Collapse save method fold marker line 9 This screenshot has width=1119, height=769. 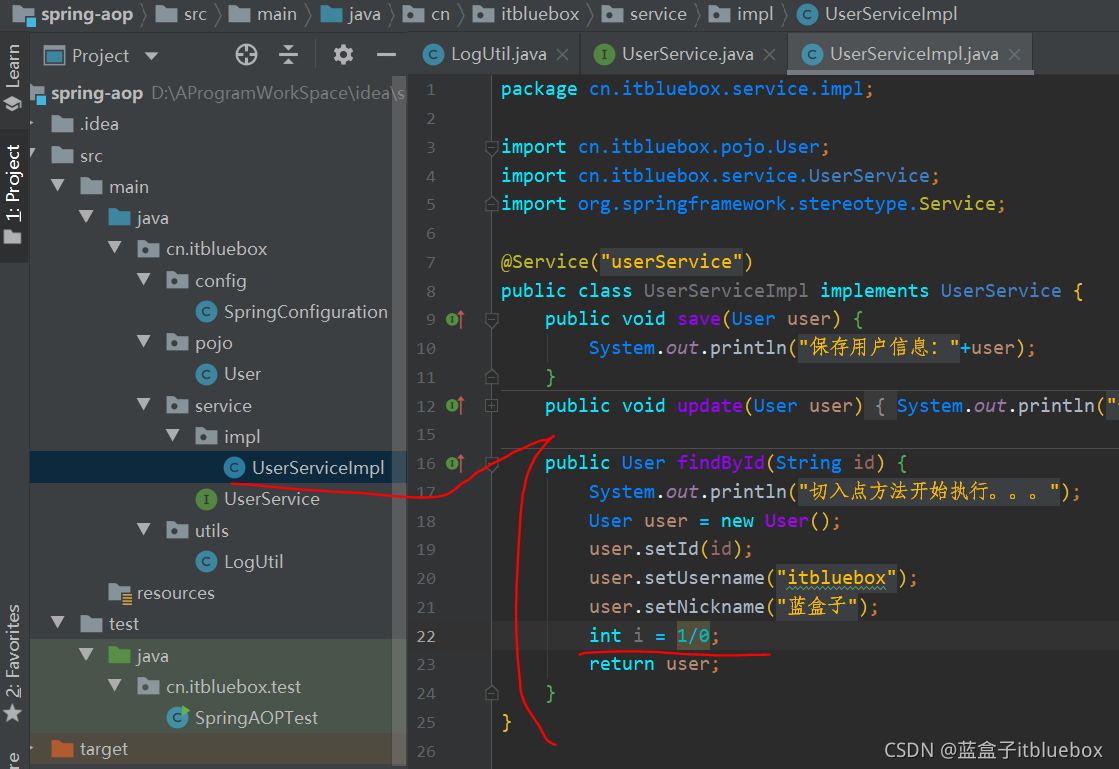[x=492, y=320]
